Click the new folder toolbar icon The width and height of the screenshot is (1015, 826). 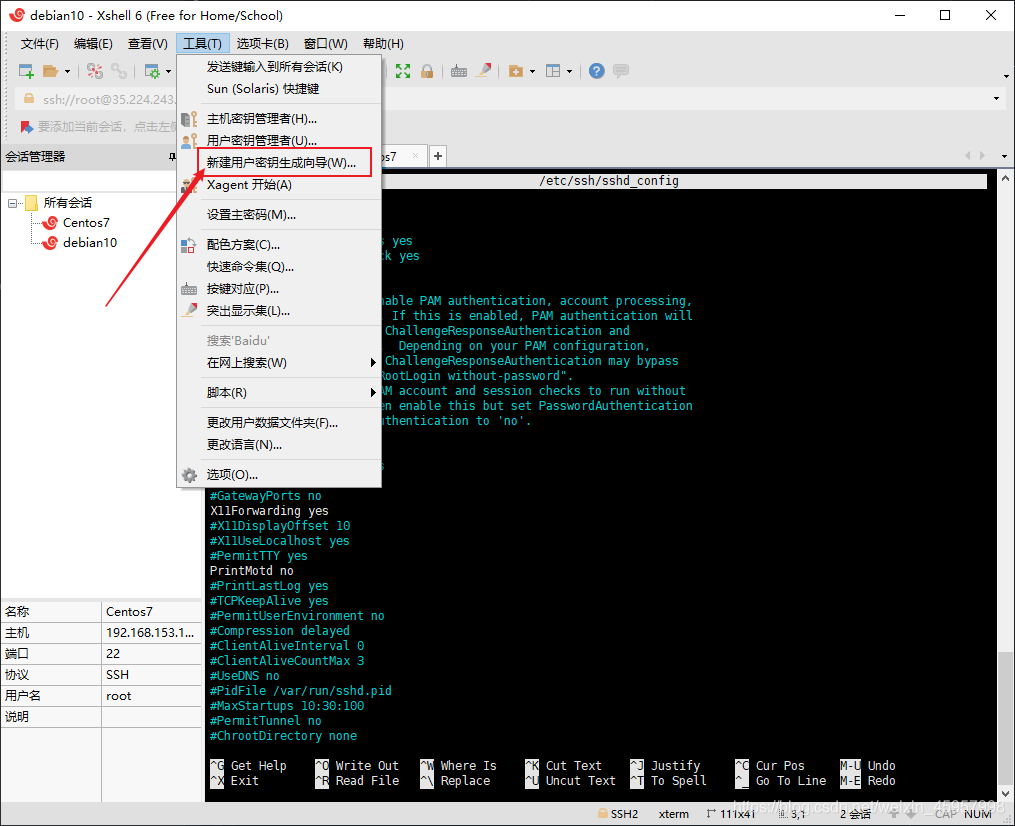click(x=516, y=71)
